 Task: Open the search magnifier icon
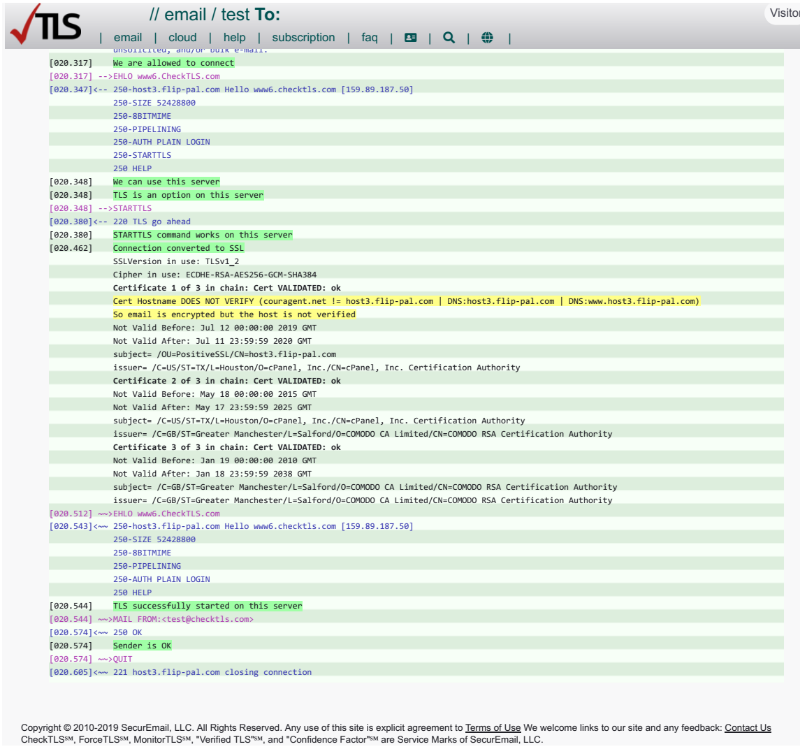pos(449,37)
